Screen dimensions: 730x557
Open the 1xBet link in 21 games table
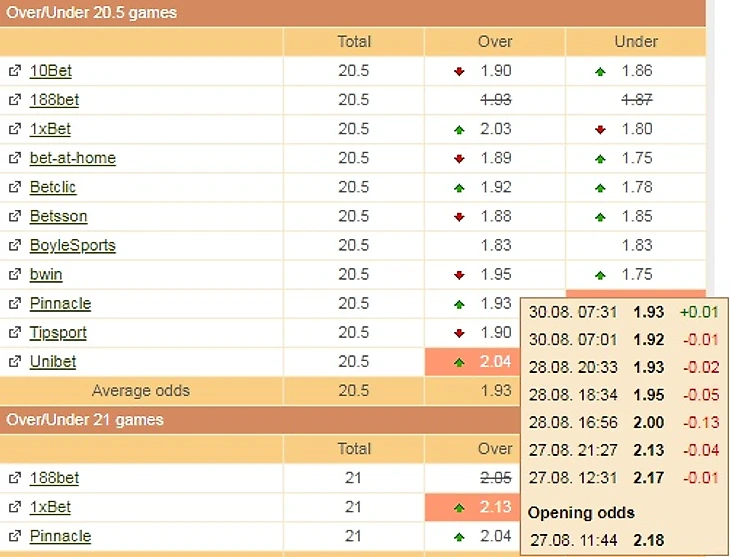tap(50, 507)
